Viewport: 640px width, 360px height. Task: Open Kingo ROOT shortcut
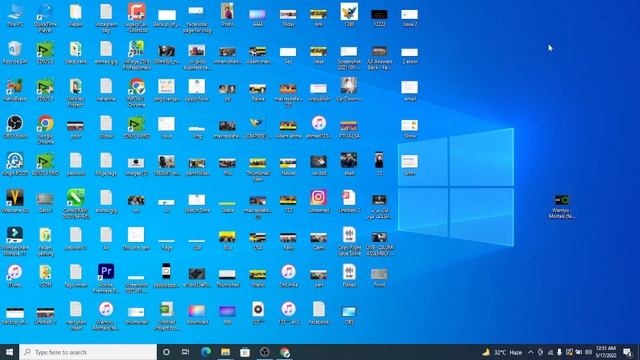click(x=15, y=164)
